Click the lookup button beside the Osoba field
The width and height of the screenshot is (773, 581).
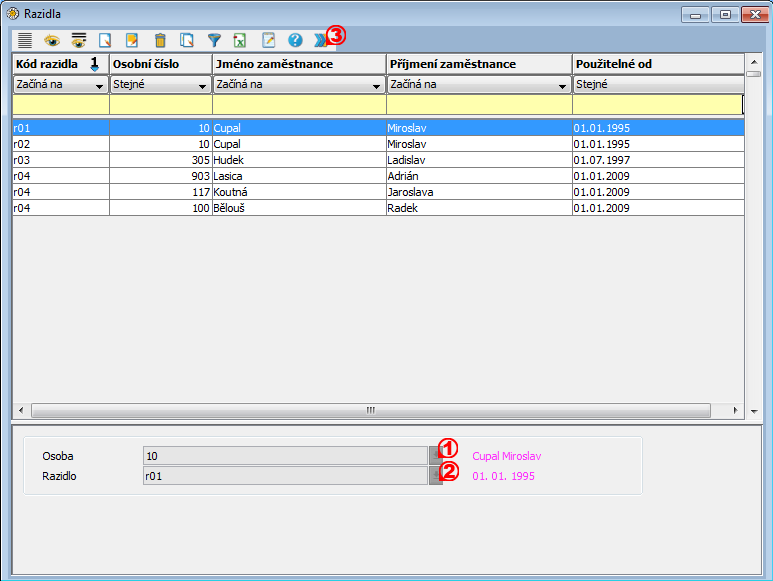[x=435, y=456]
